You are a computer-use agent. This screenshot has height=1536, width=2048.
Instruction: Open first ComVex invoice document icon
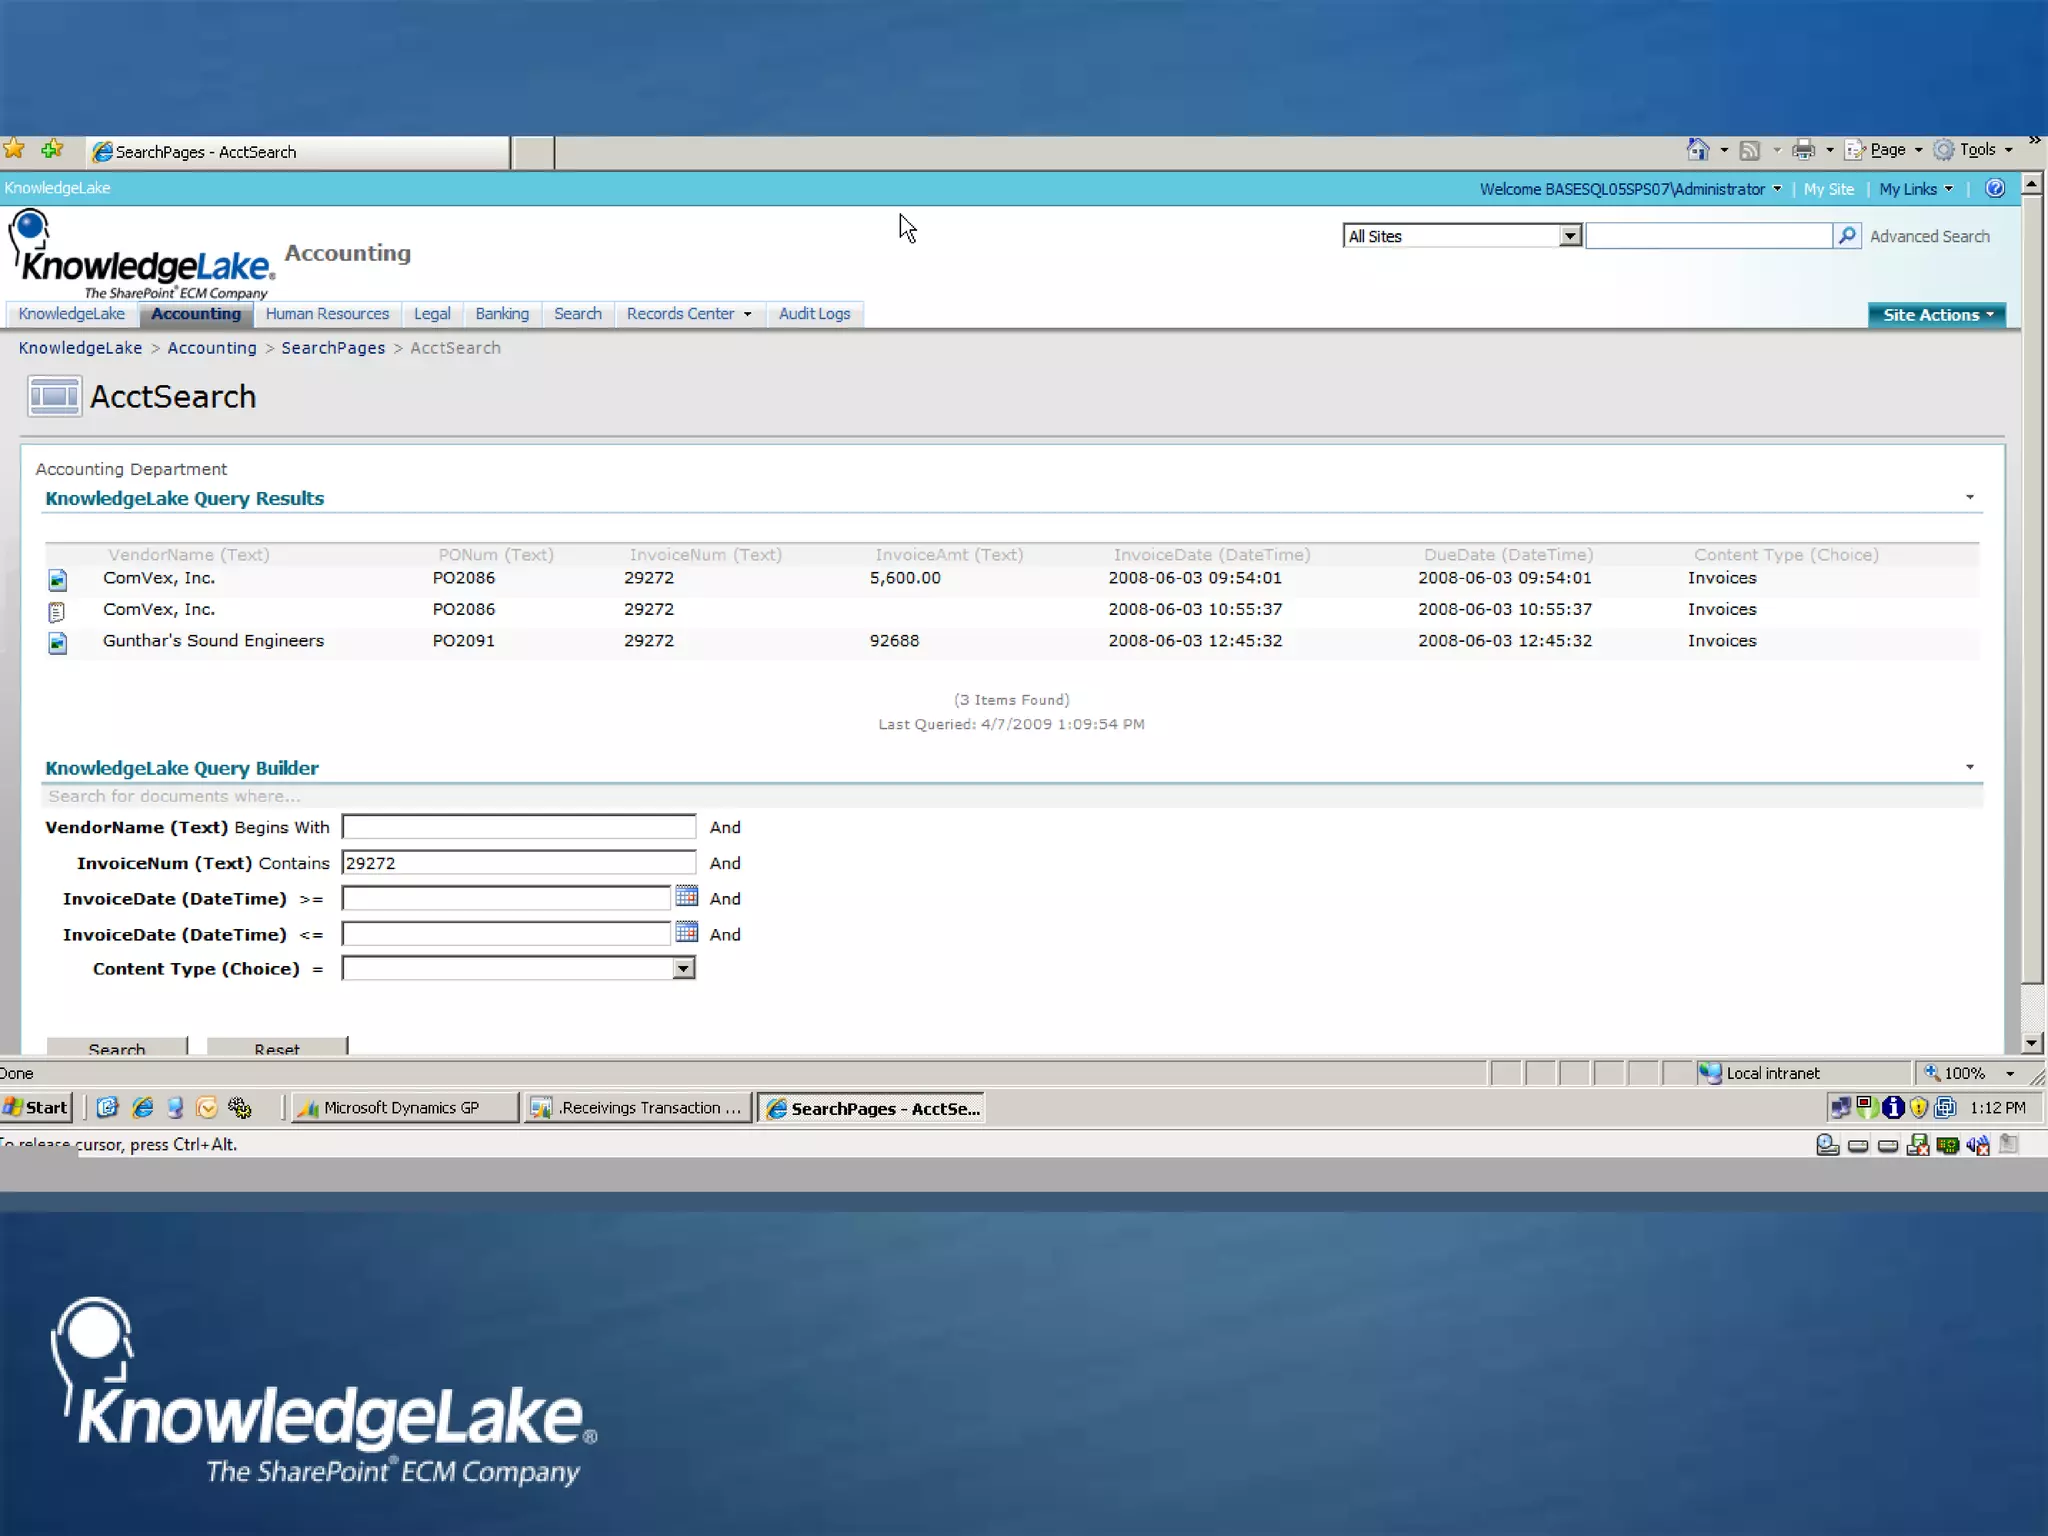point(58,579)
